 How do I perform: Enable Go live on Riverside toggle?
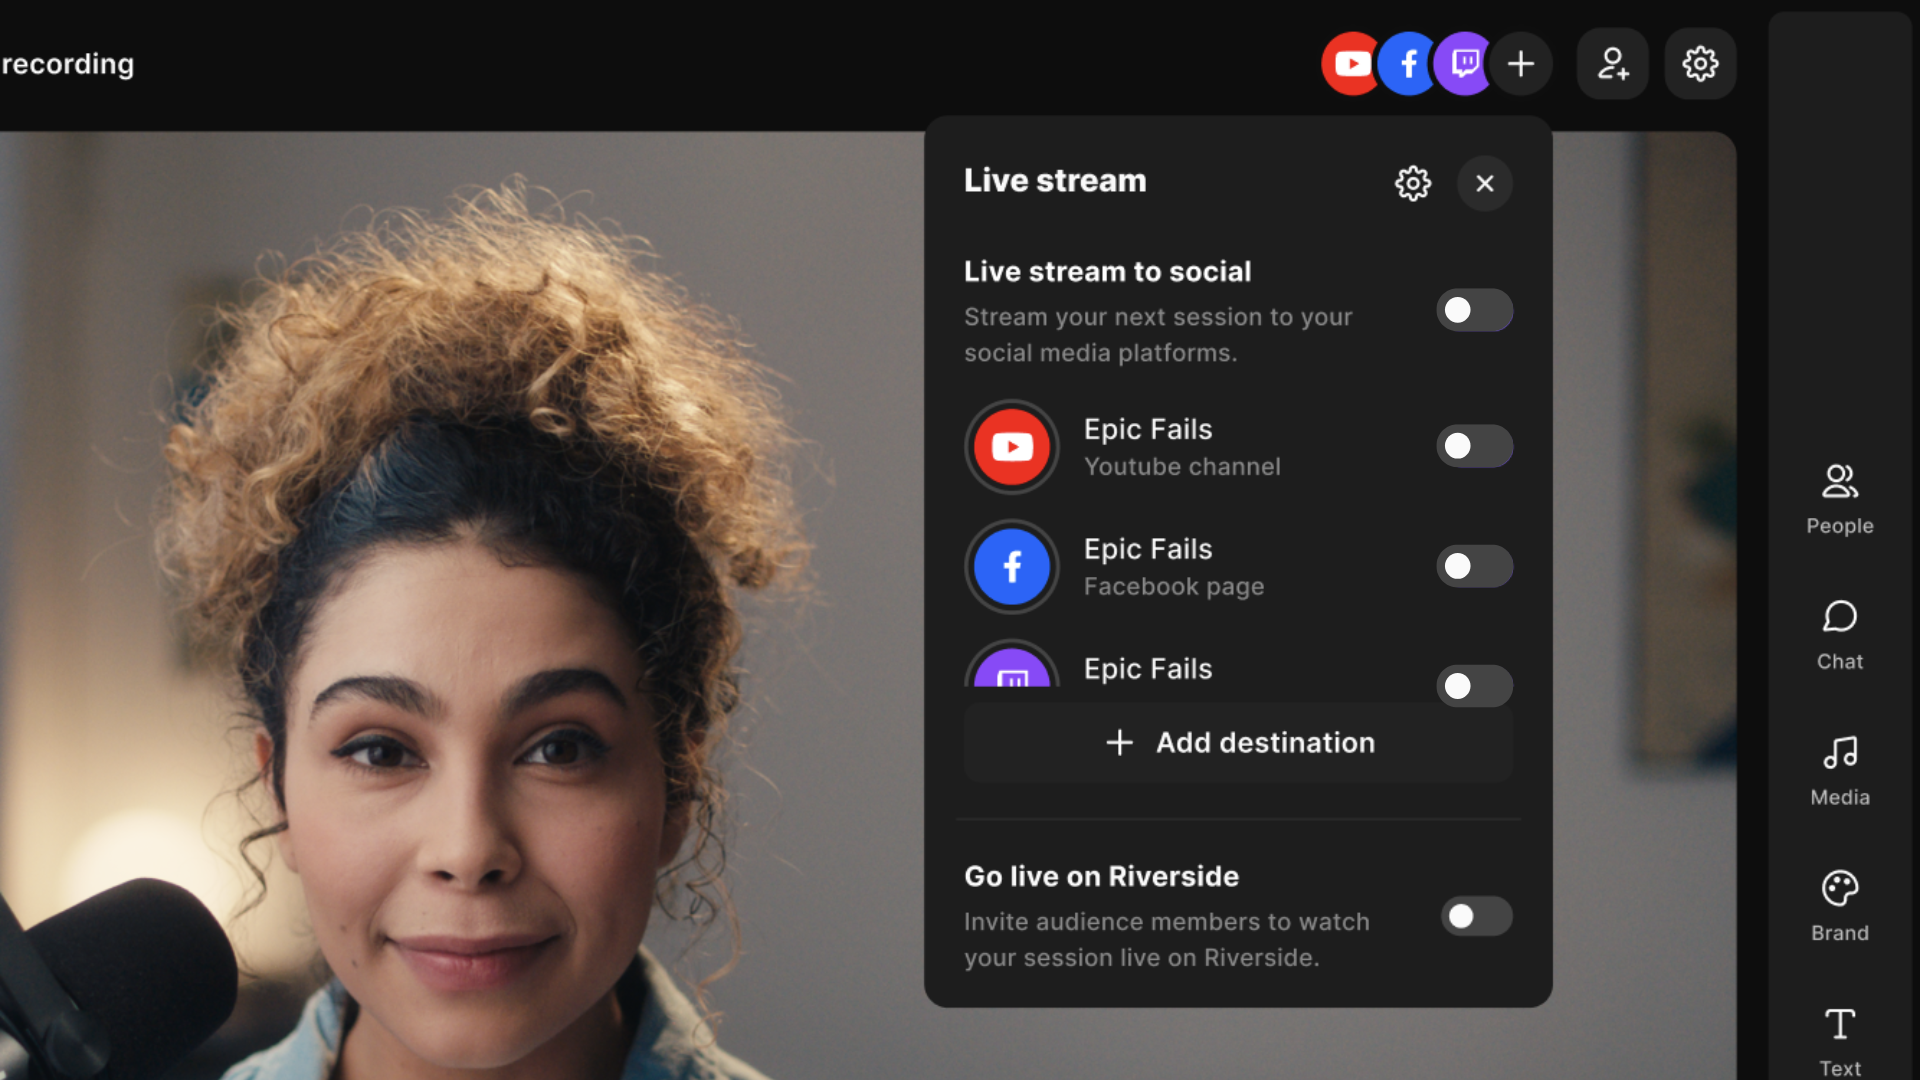tap(1477, 916)
